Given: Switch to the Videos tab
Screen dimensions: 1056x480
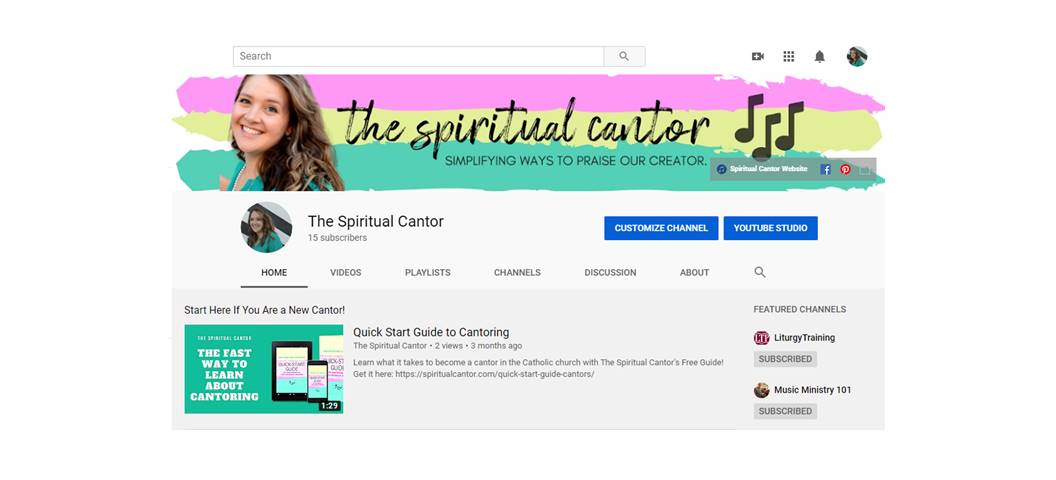Looking at the screenshot, I should coord(345,273).
